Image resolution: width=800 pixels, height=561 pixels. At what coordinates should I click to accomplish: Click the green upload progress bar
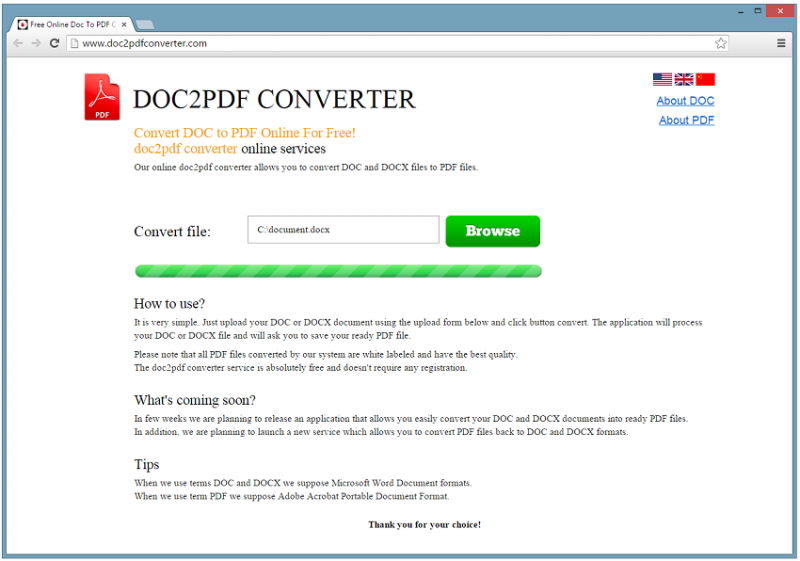(x=338, y=271)
